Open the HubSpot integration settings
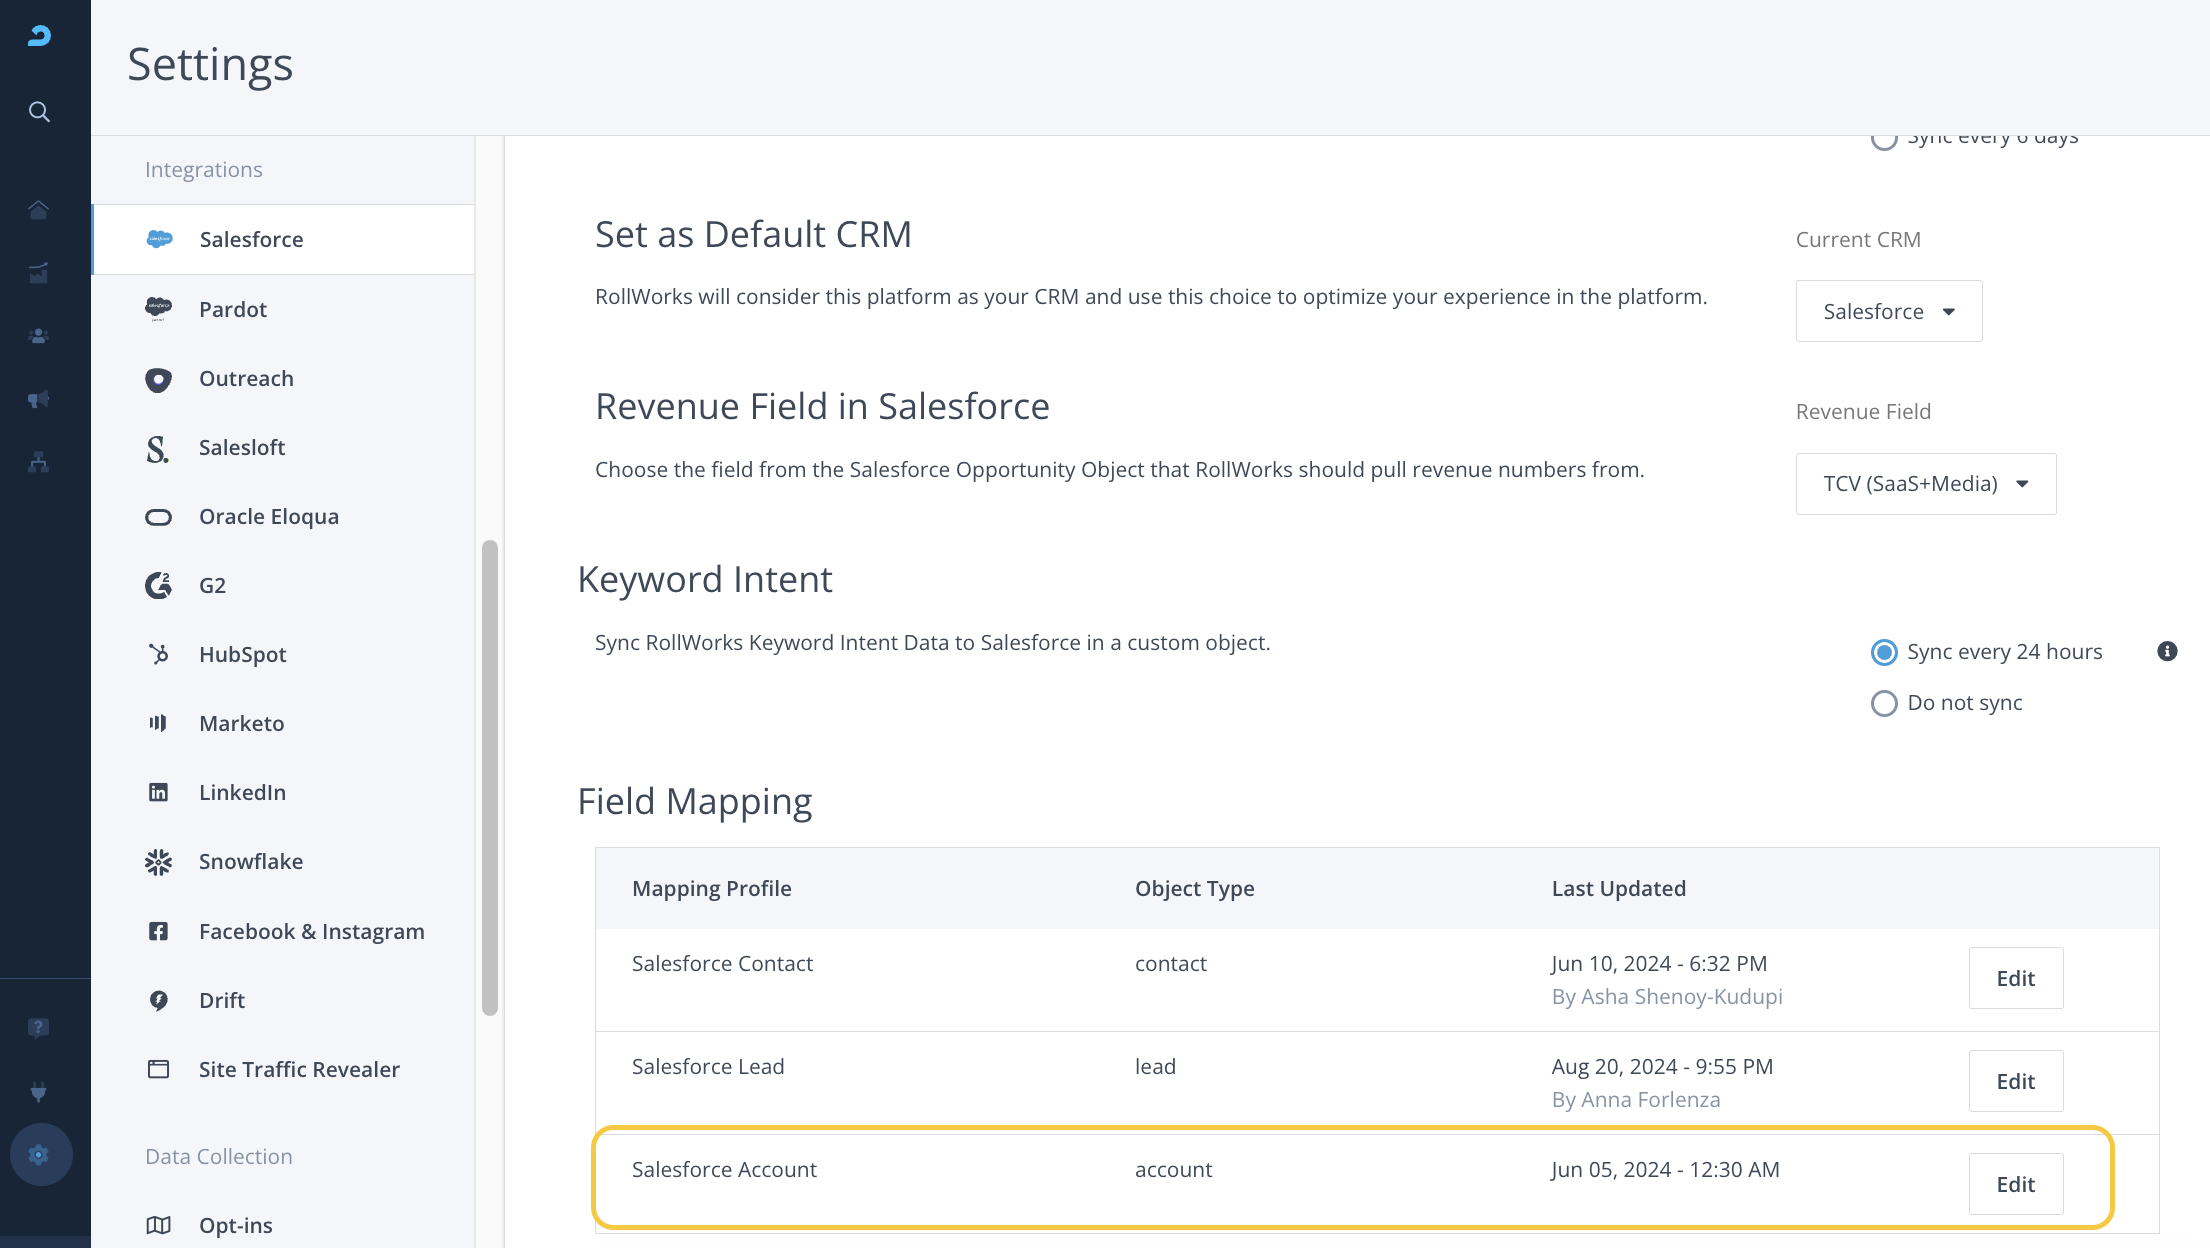Image resolution: width=2210 pixels, height=1248 pixels. coord(242,654)
